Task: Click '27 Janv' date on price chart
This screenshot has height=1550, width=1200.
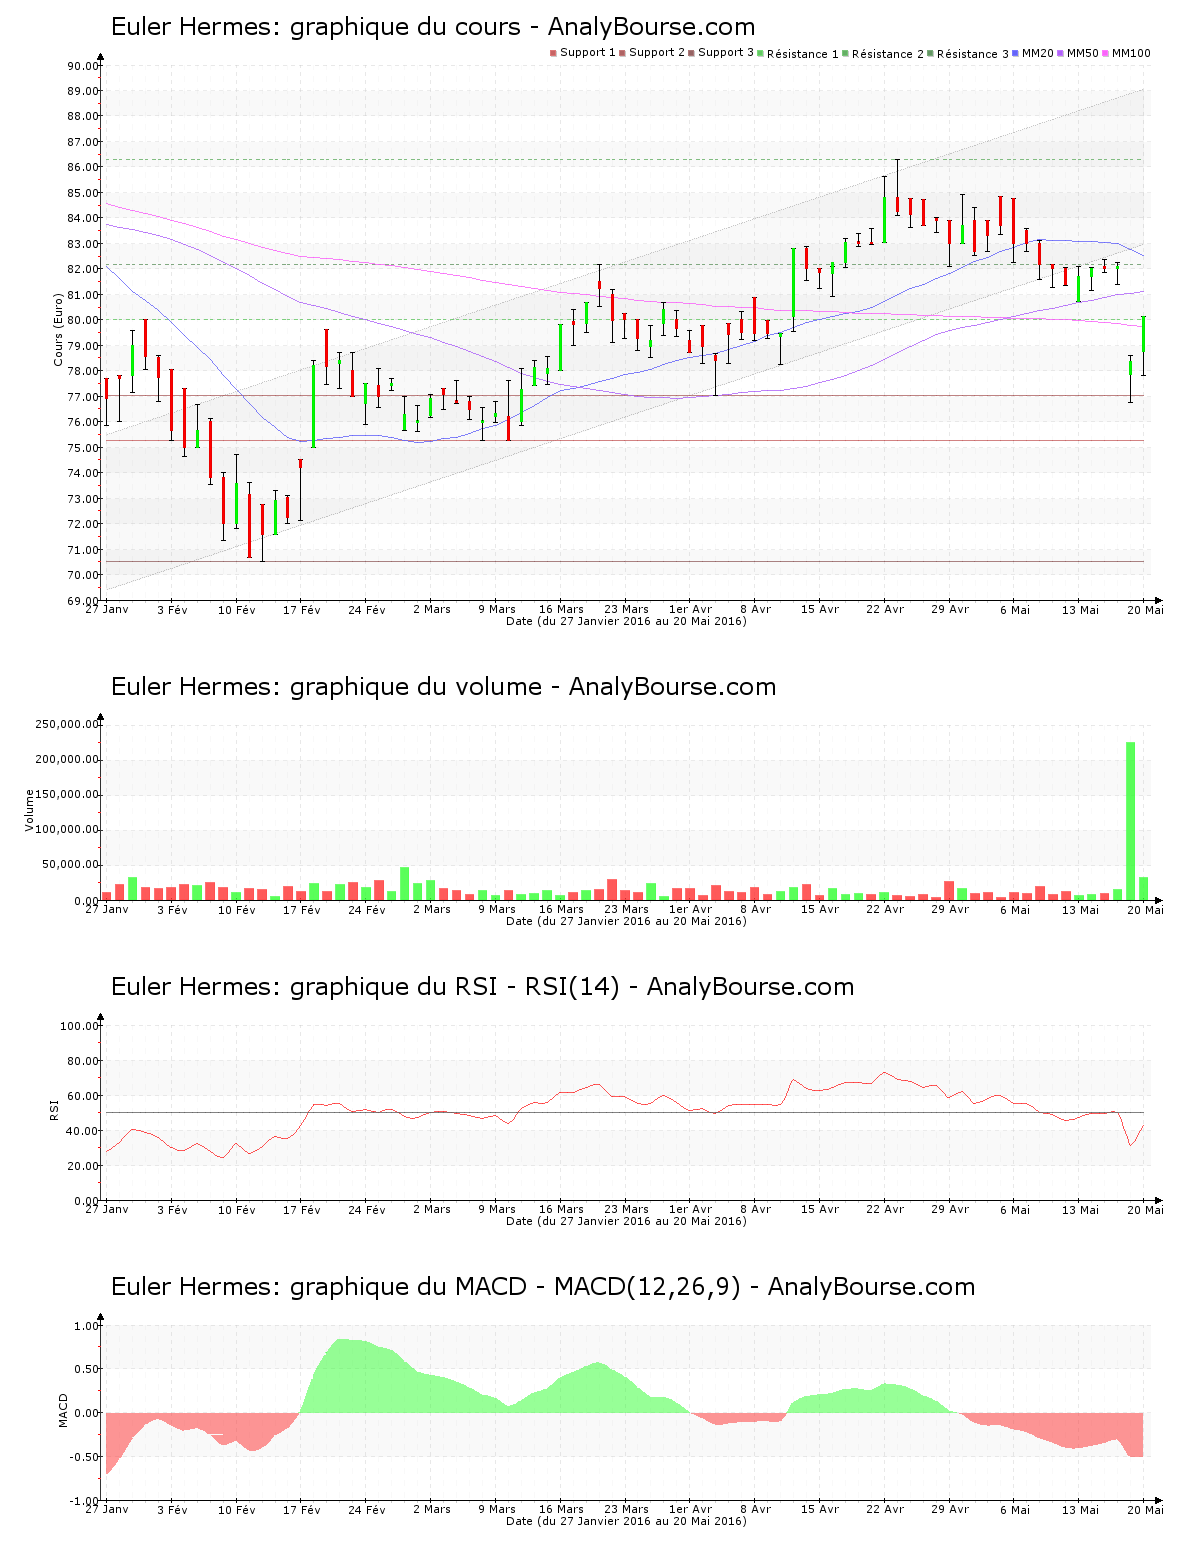Action: [107, 609]
